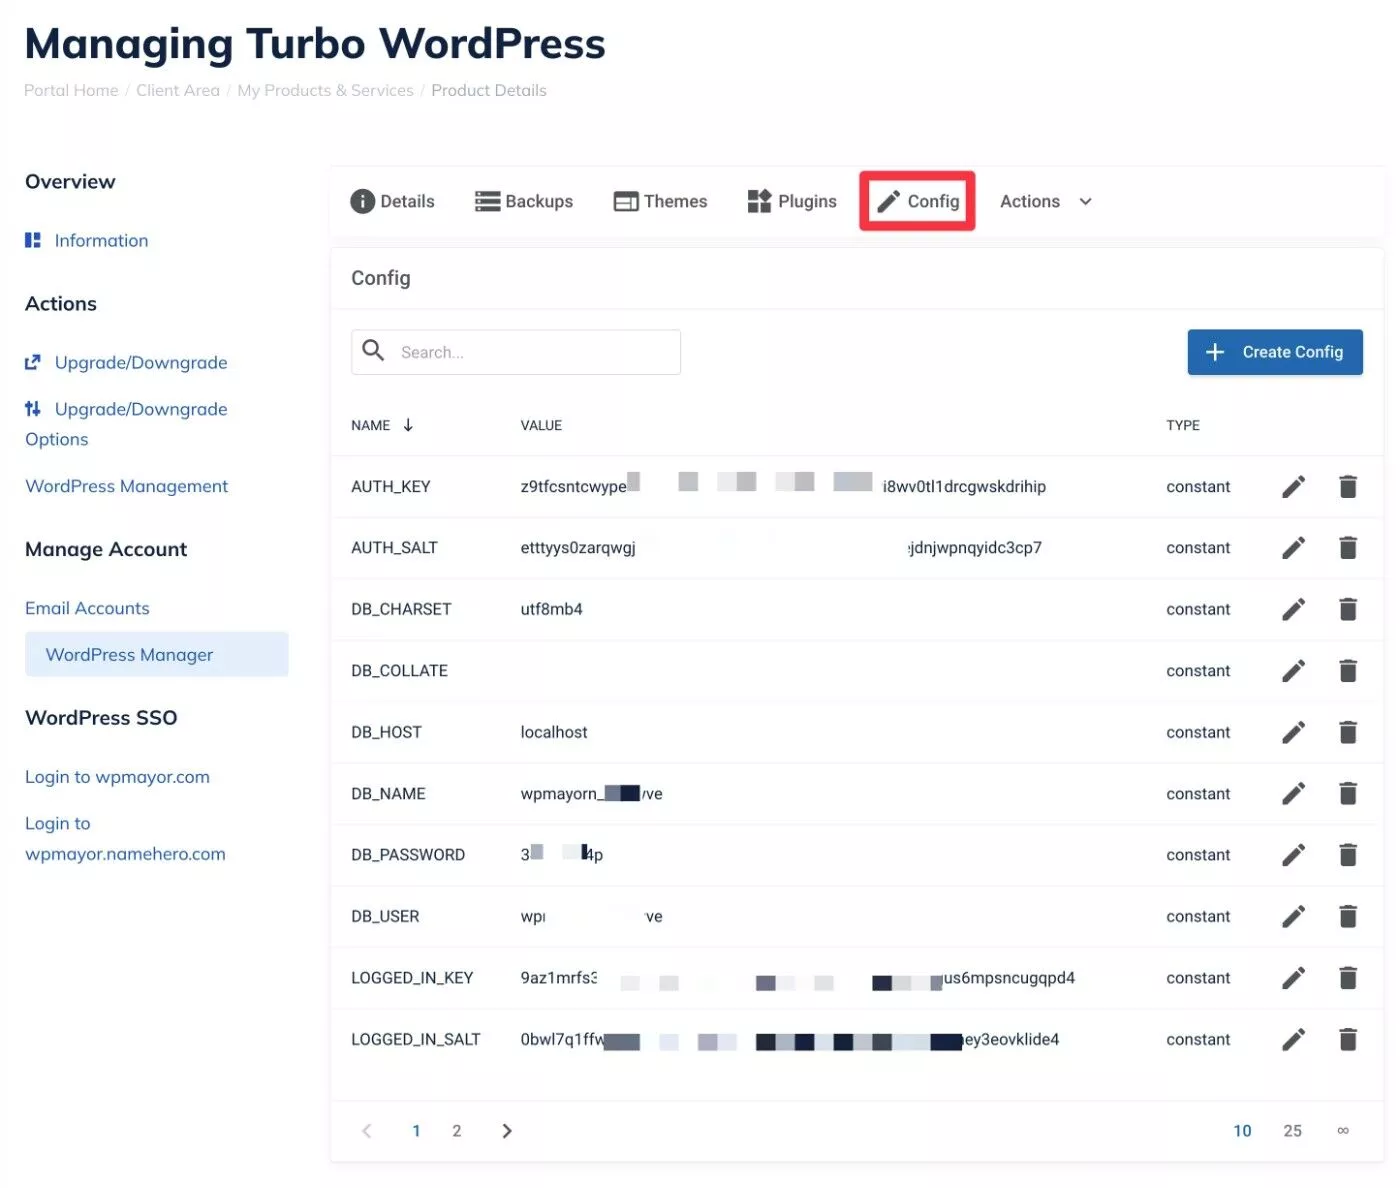Image resolution: width=1400 pixels, height=1188 pixels.
Task: Open Upgrade/Downgrade Options link
Action: click(126, 424)
